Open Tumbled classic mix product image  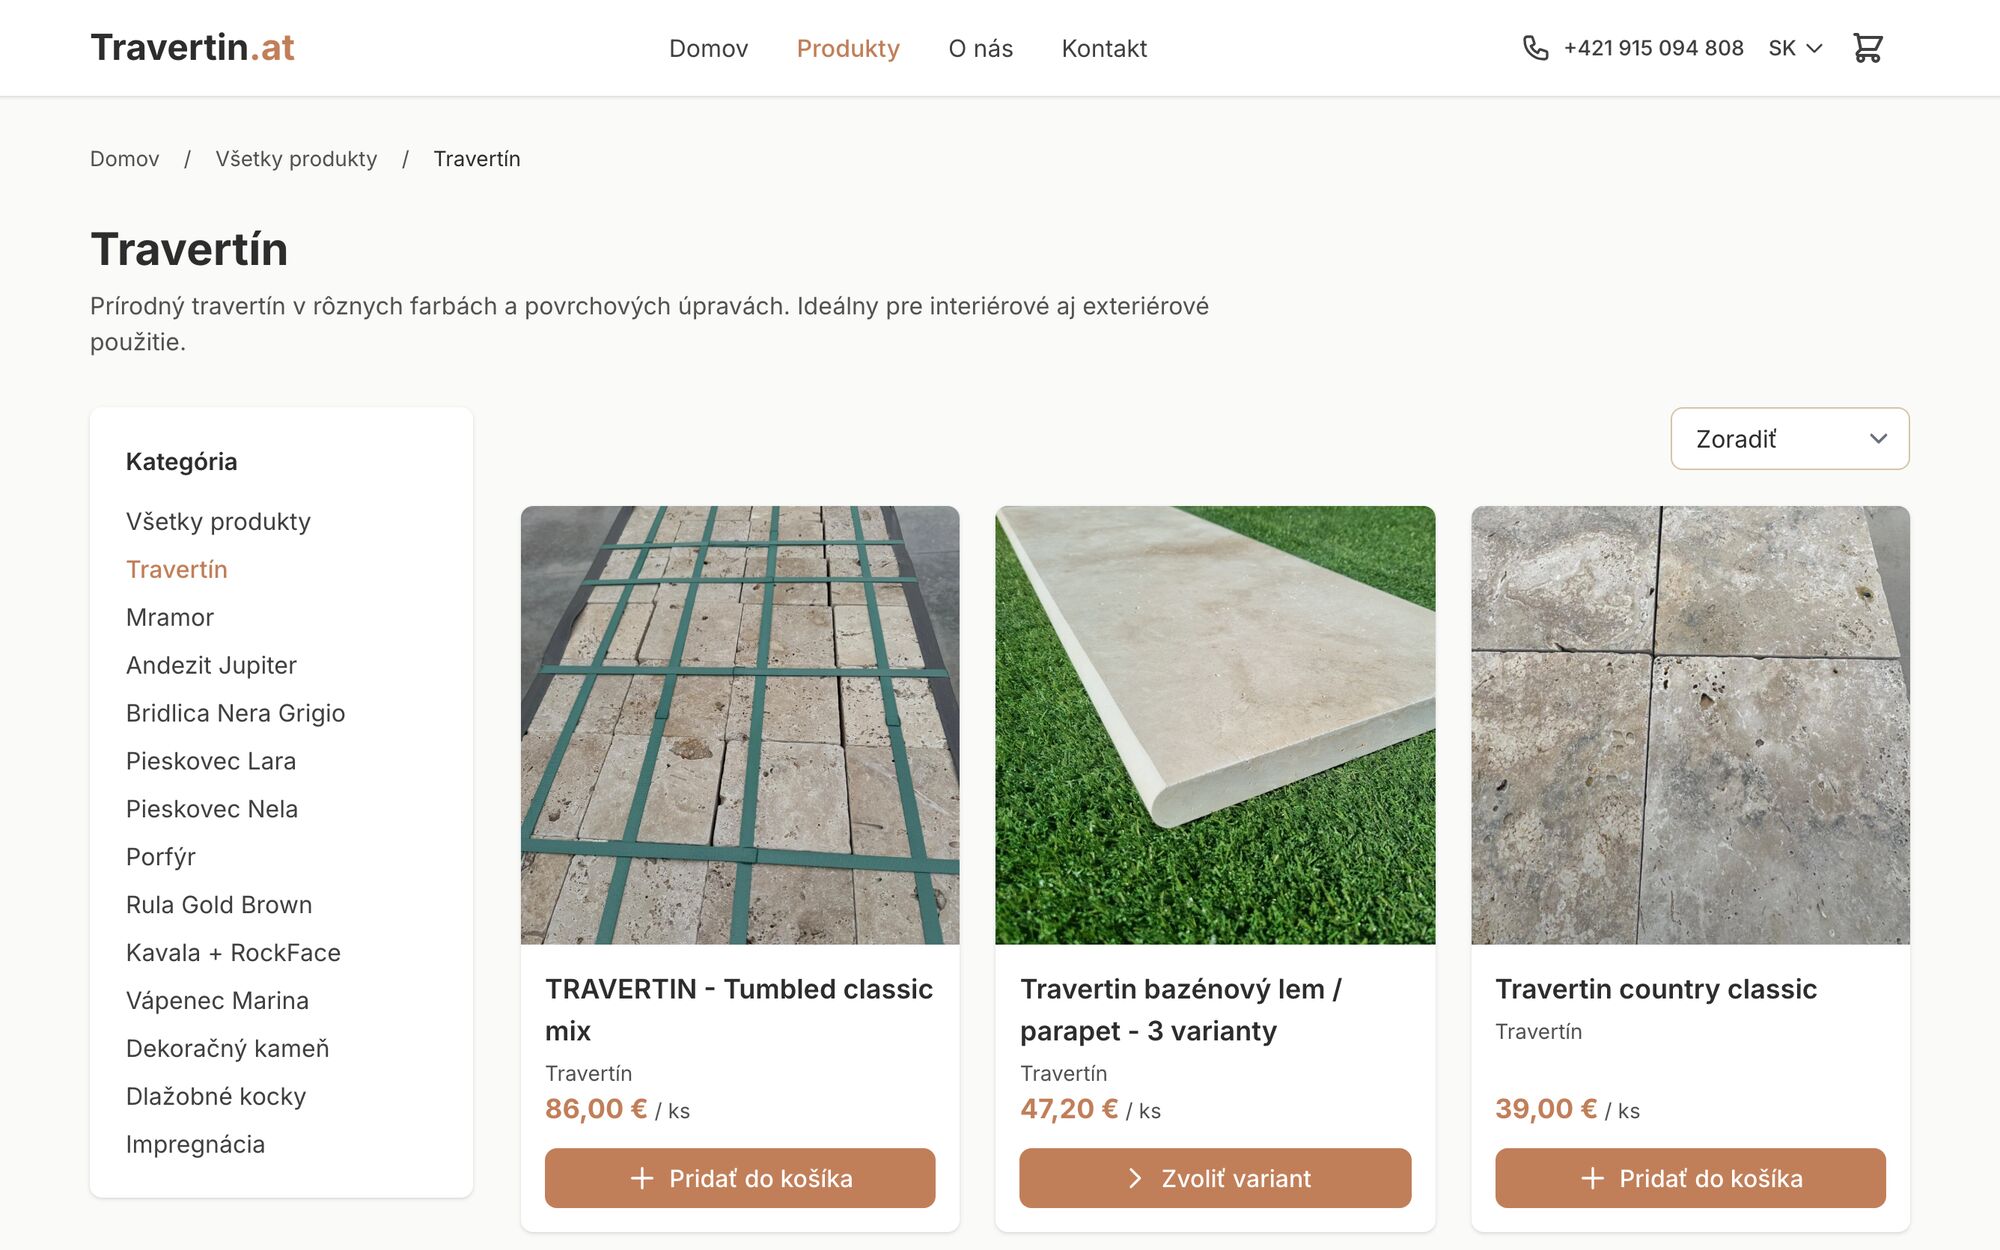[740, 725]
